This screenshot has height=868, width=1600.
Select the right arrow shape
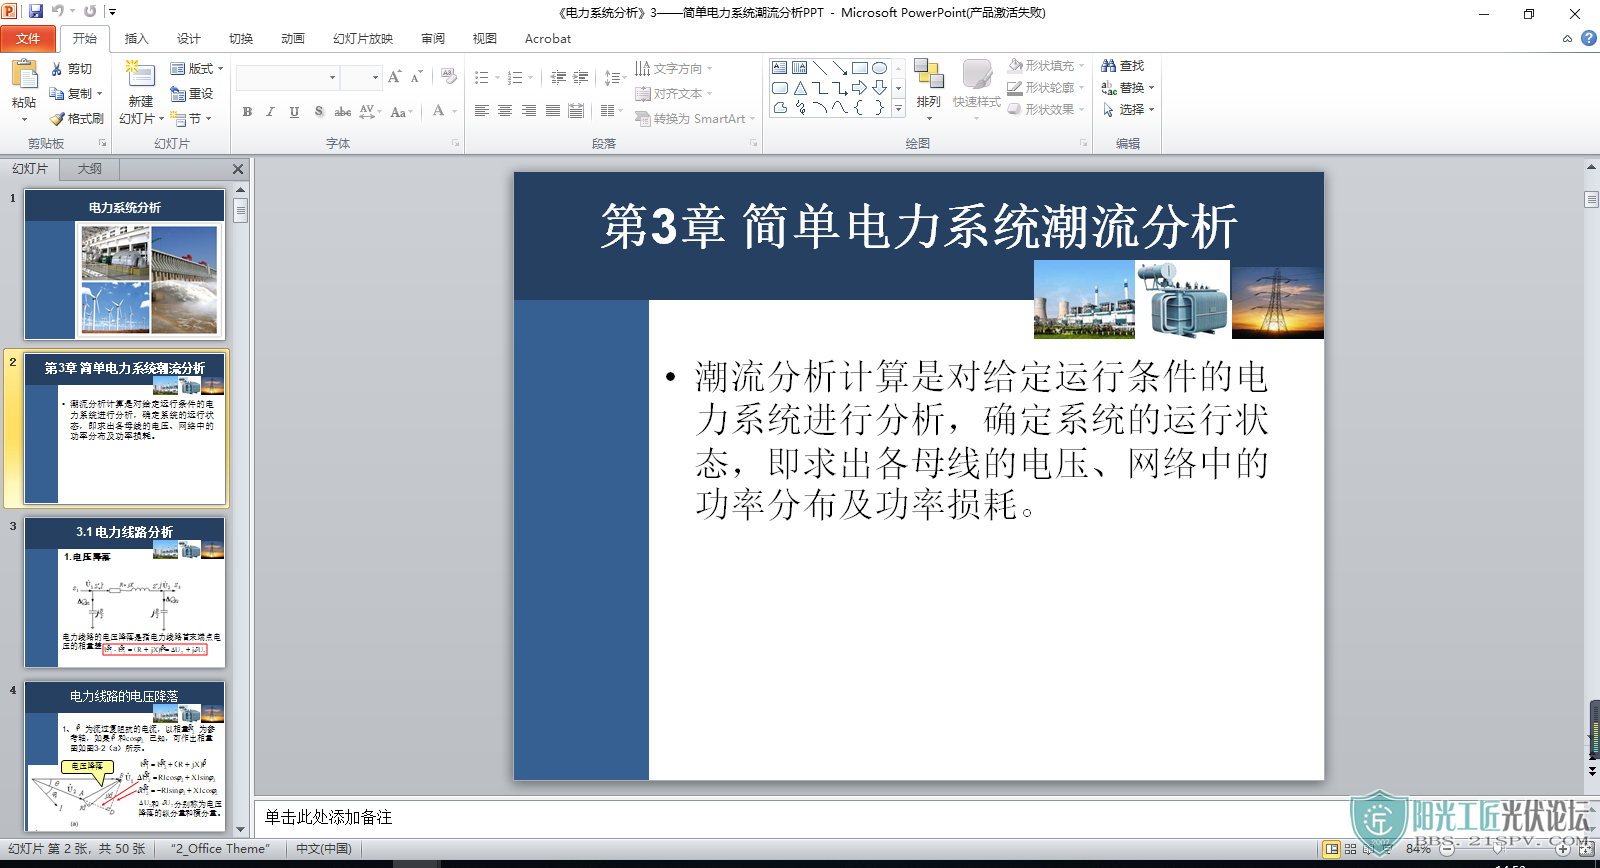pos(859,88)
